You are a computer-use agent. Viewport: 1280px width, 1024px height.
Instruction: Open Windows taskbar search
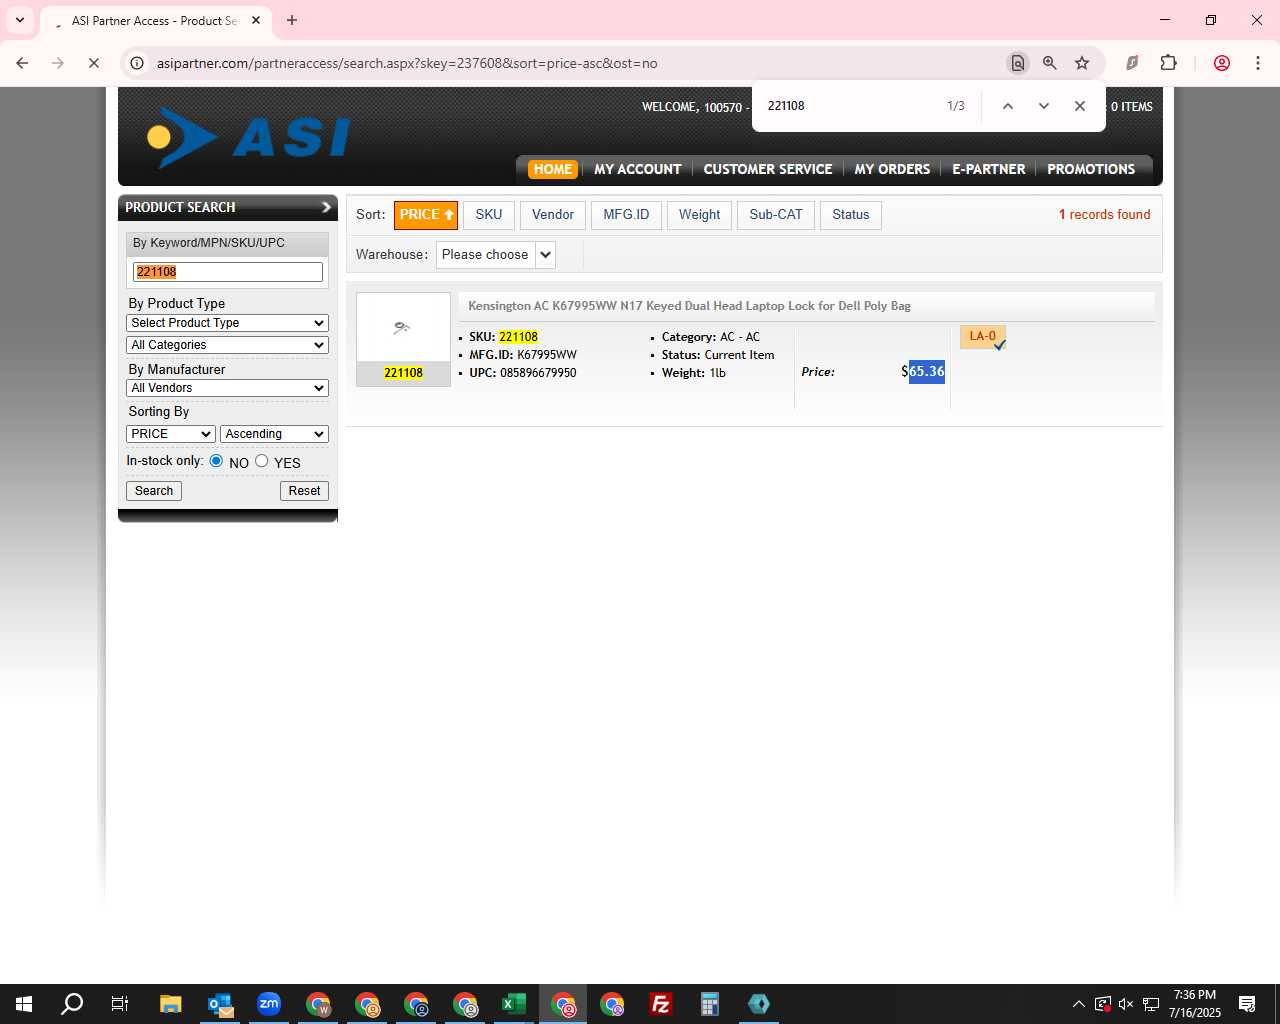[x=72, y=1004]
